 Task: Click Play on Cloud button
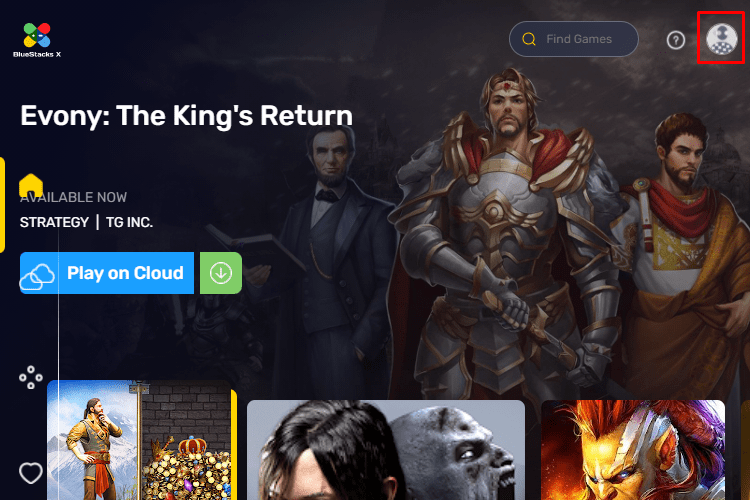pyautogui.click(x=107, y=273)
